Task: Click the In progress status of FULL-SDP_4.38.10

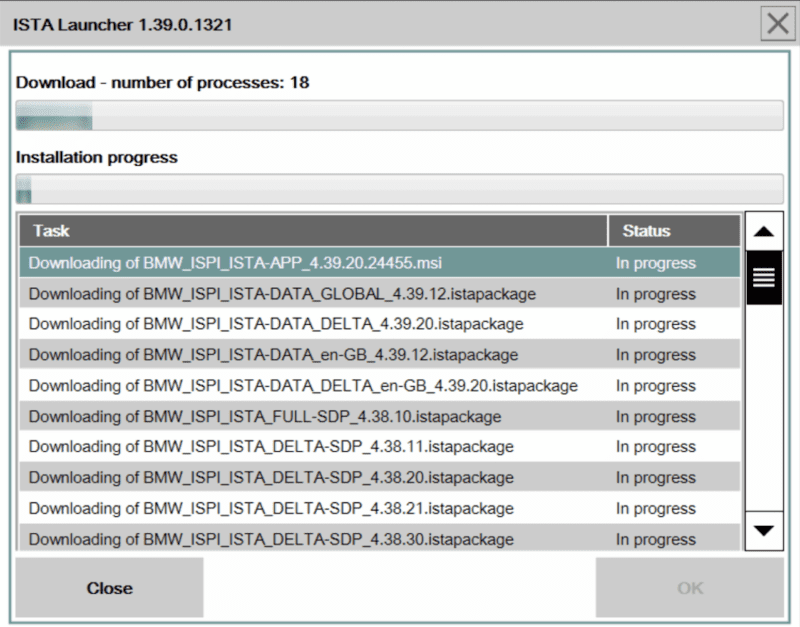Action: 656,417
